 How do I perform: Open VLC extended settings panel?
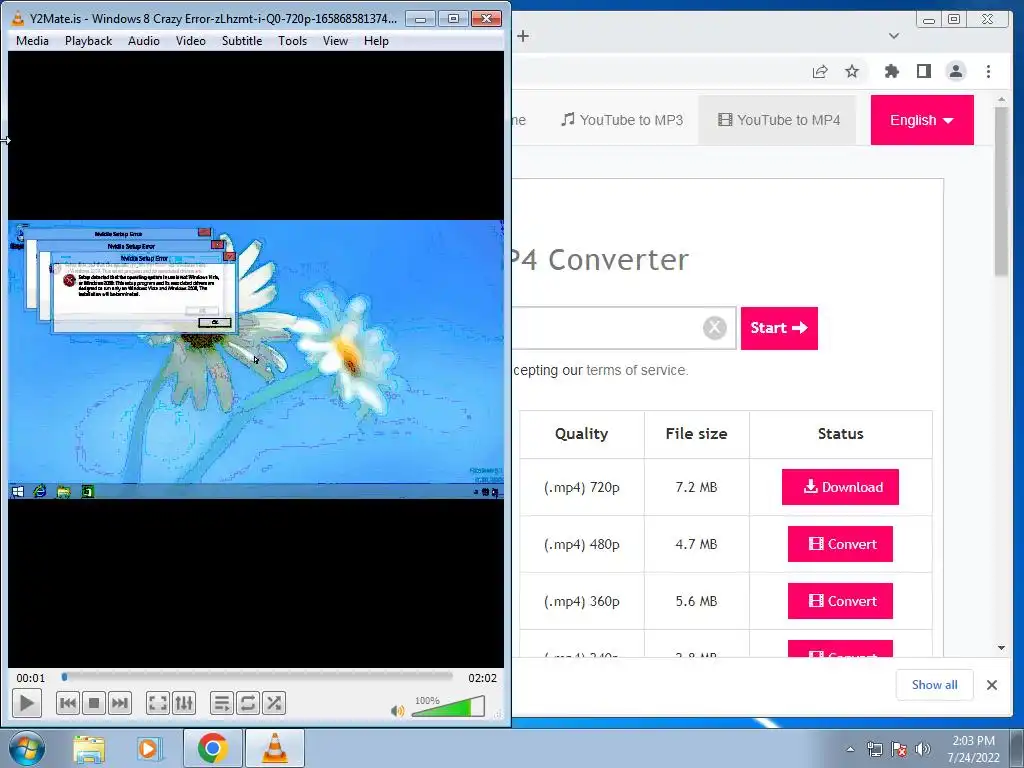pyautogui.click(x=184, y=703)
